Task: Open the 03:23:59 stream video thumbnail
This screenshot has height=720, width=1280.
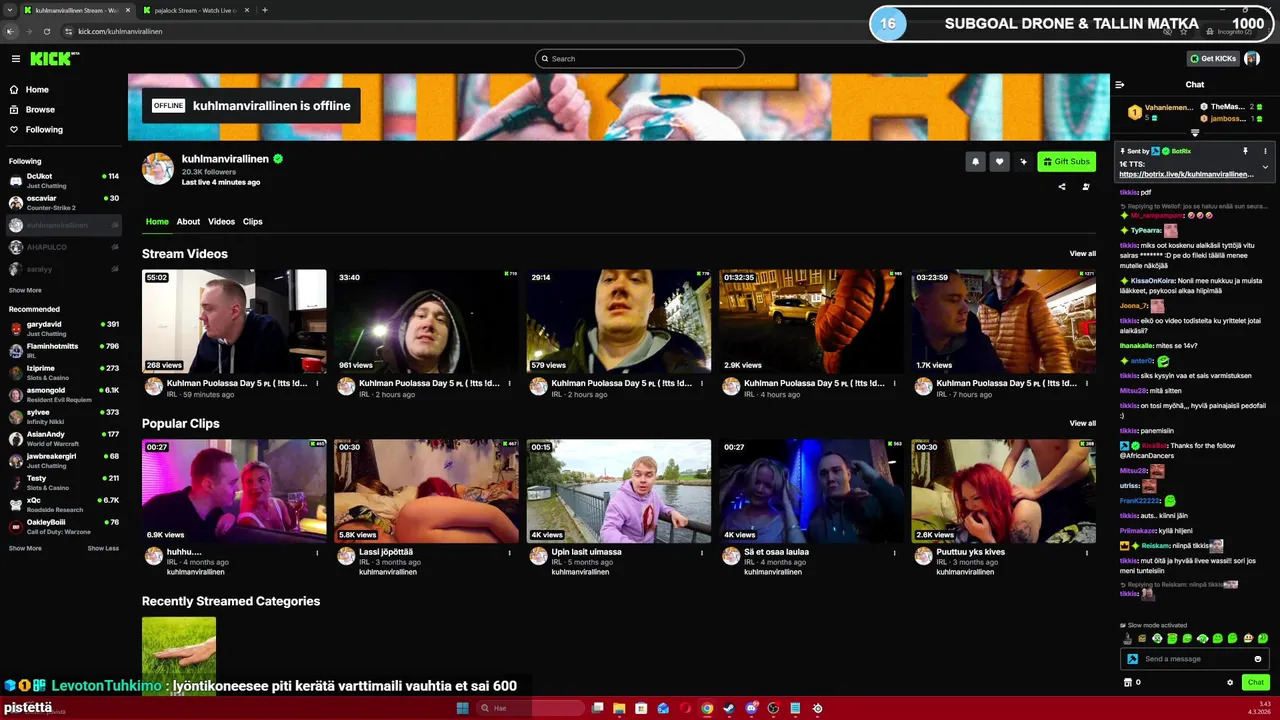Action: (x=1003, y=321)
